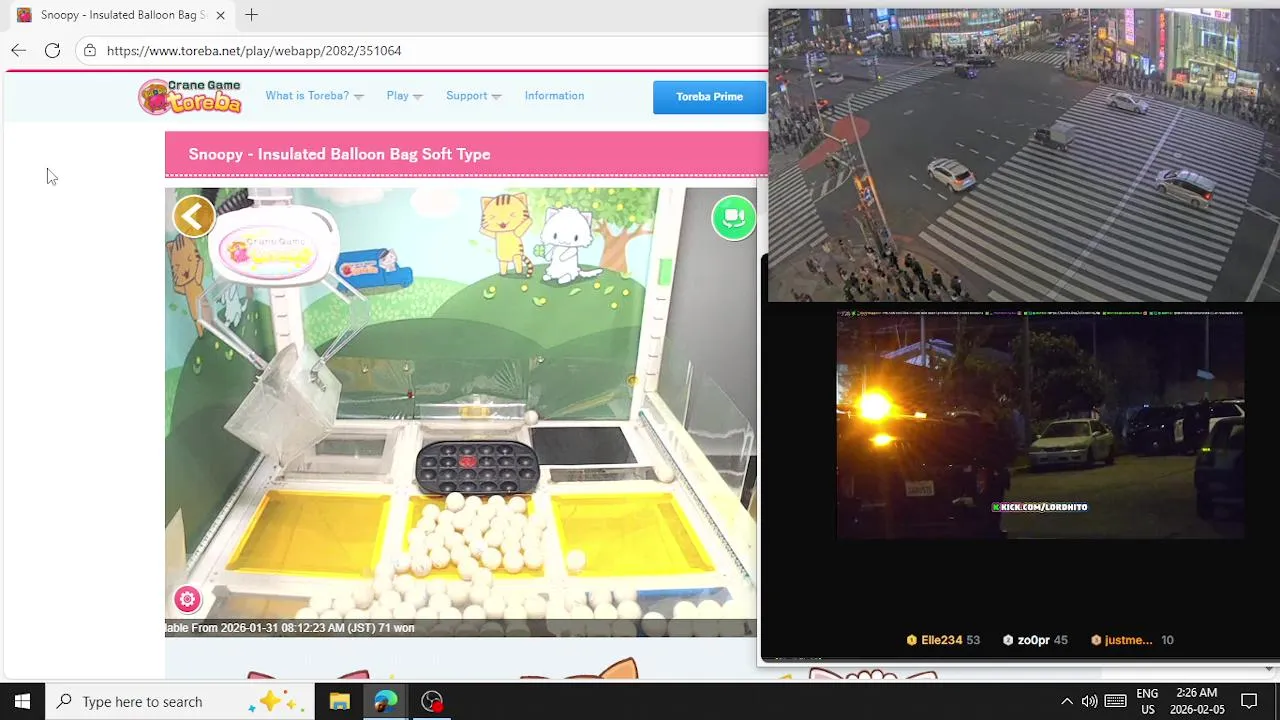Click the Toreba Prime button
1280x720 pixels.
click(709, 97)
